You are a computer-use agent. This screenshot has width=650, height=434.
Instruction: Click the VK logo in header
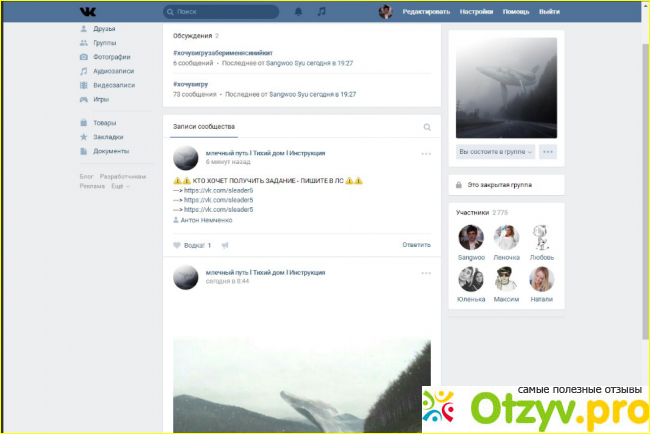tap(88, 11)
